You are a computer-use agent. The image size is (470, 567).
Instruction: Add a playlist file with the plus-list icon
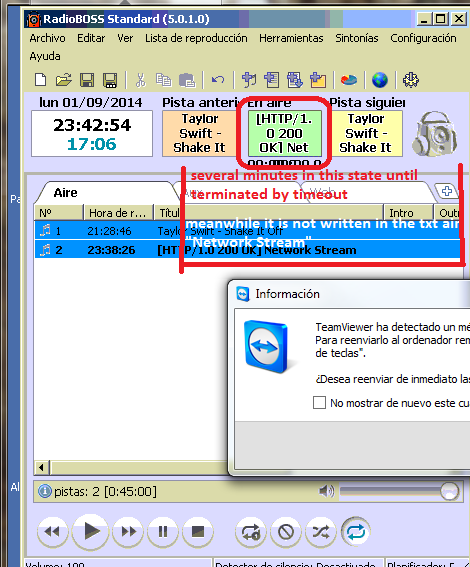pos(272,80)
